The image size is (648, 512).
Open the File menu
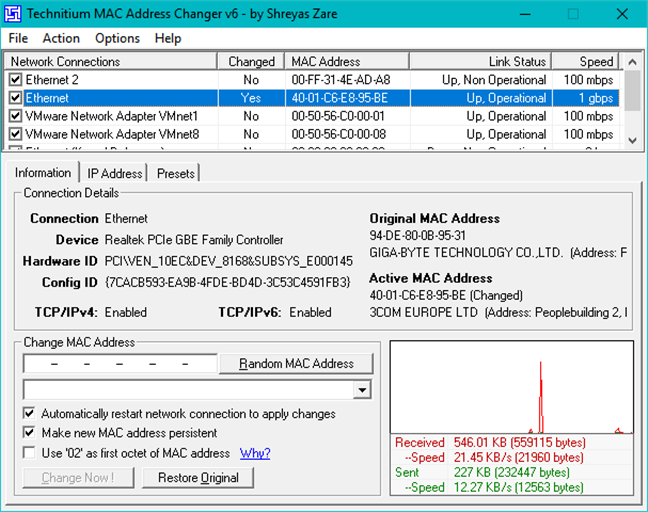[18, 38]
